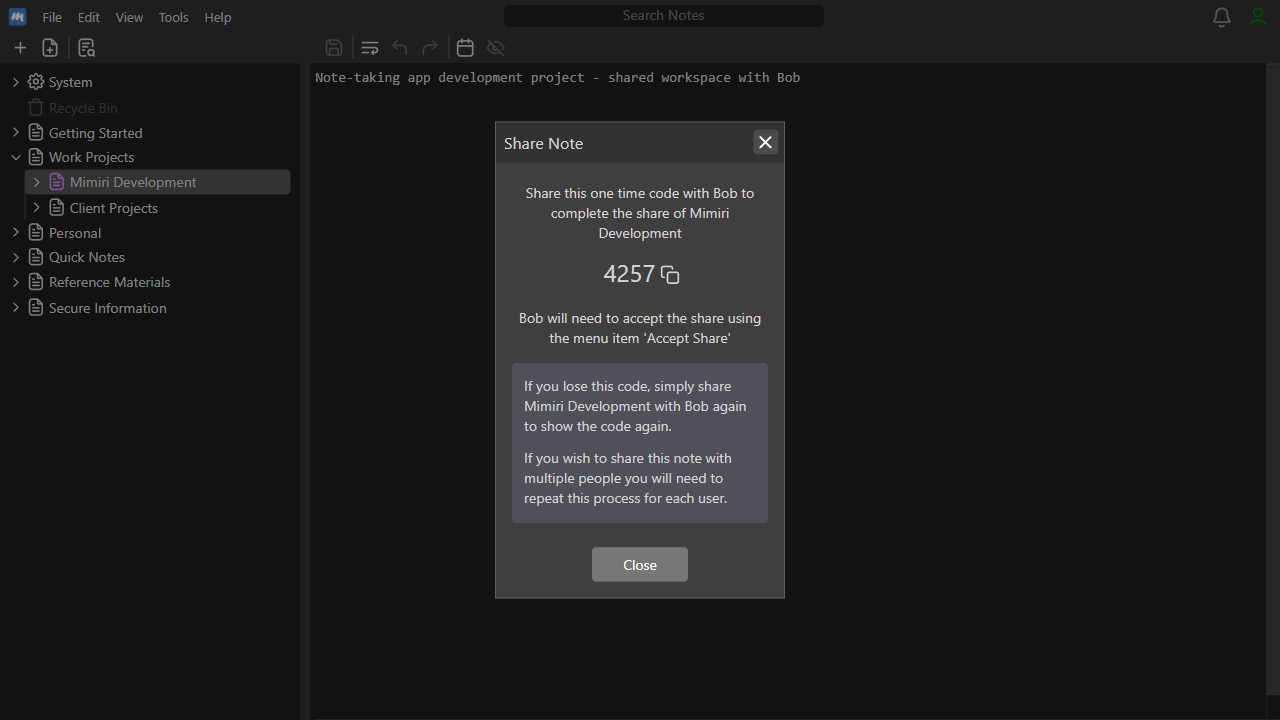Click the Client Projects note icon
The image size is (1280, 720).
(57, 207)
